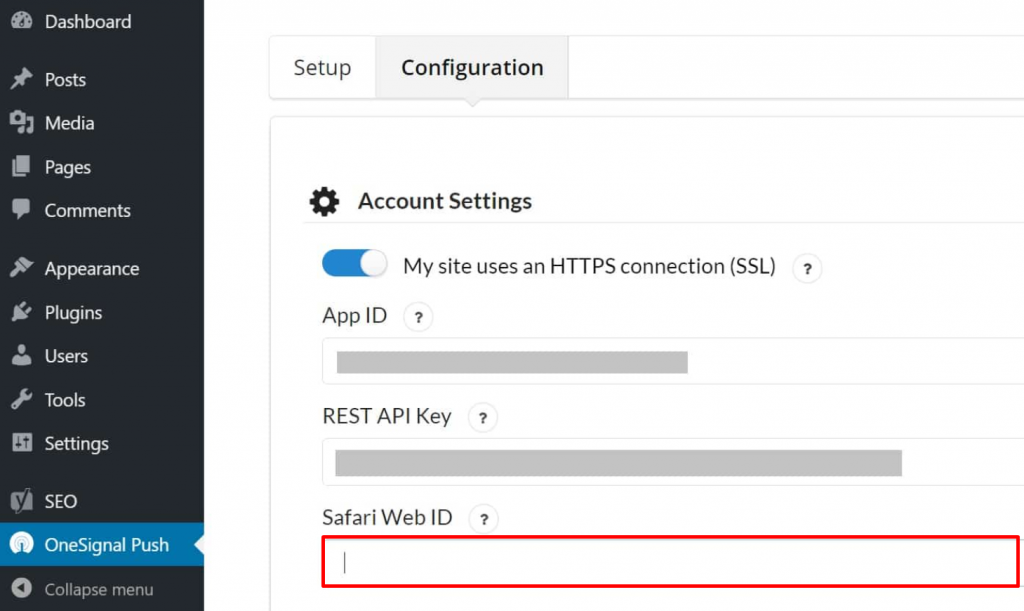Click the Comments bubble icon
Viewport: 1024px width, 611px height.
click(x=21, y=209)
